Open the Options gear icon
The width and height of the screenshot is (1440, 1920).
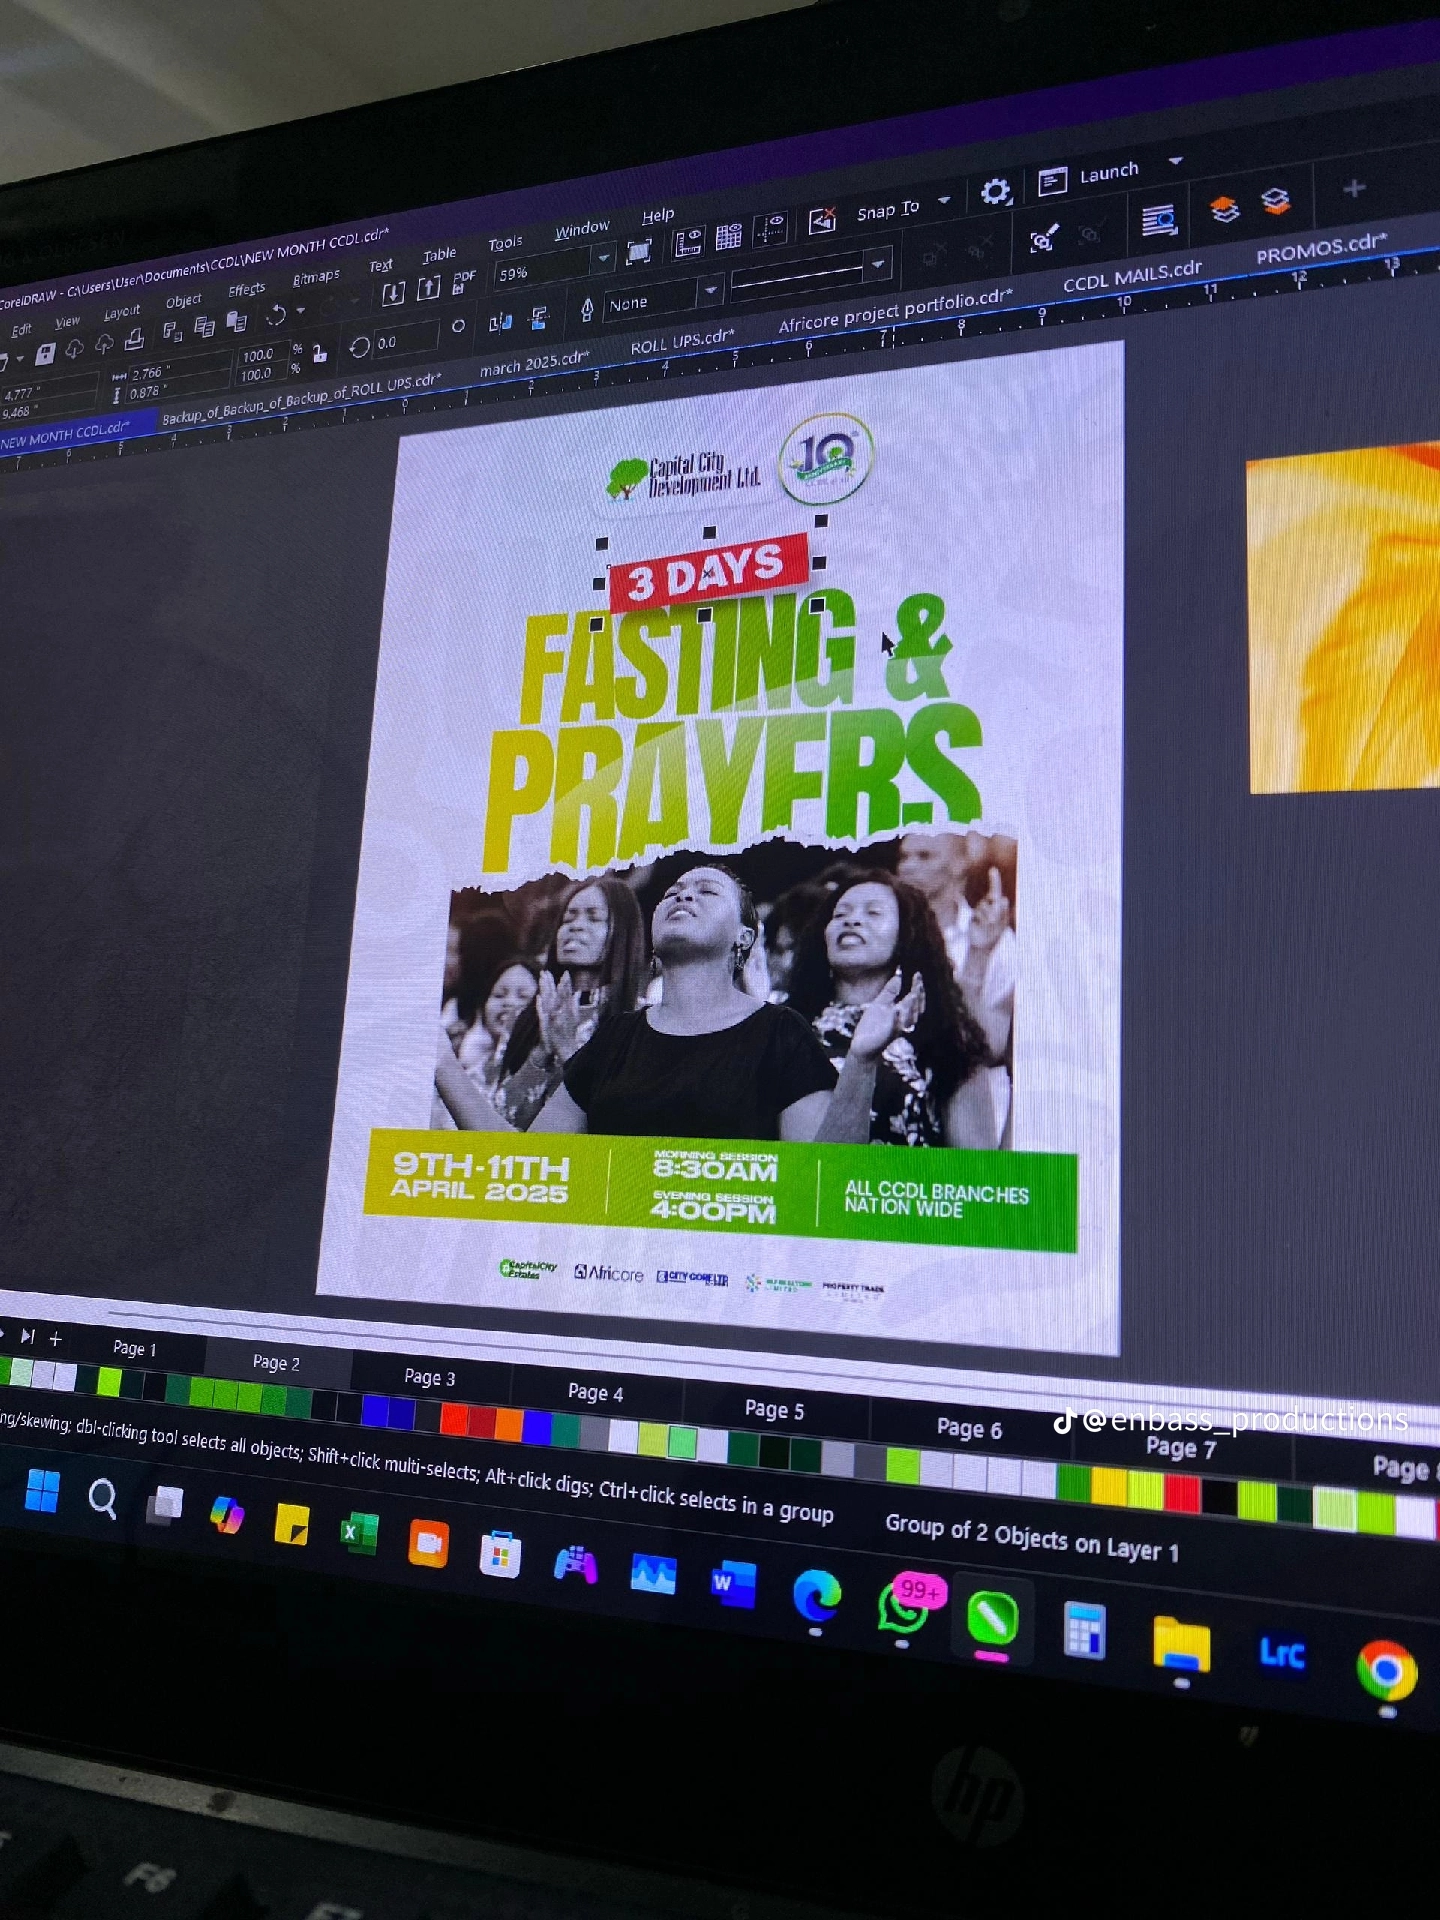pos(995,190)
